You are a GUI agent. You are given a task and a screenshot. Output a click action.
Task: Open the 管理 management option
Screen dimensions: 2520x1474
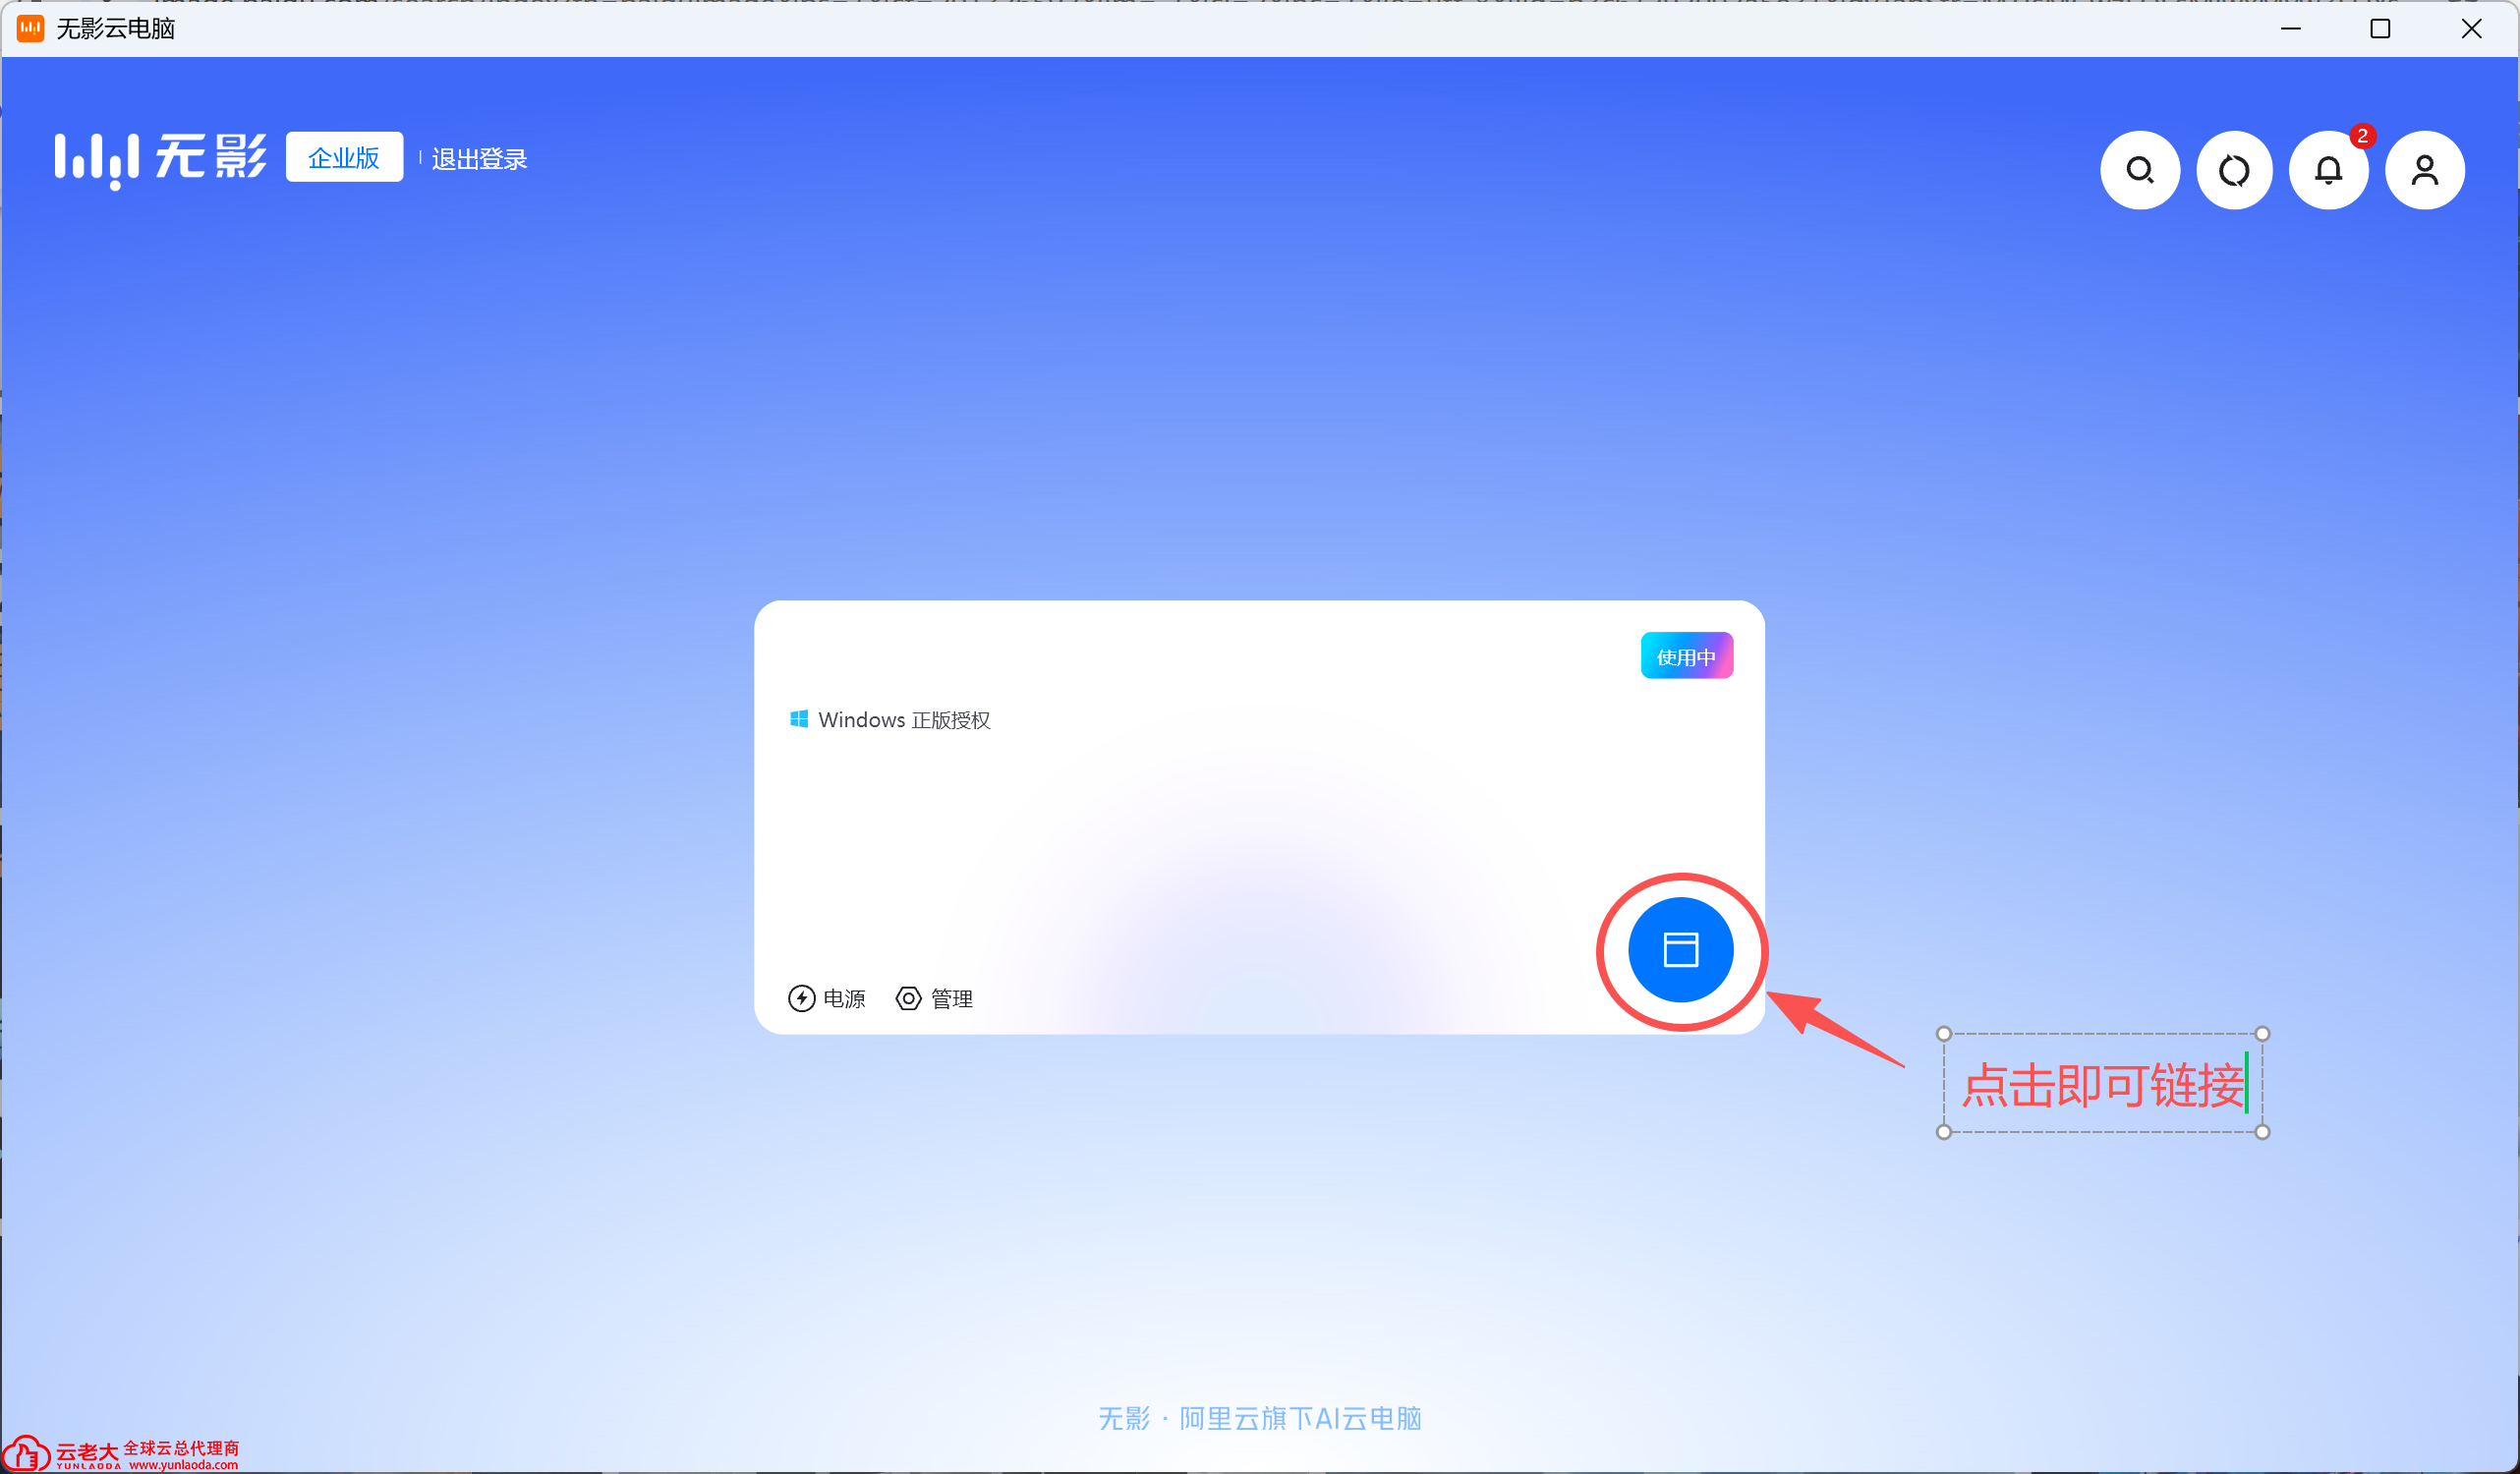click(x=934, y=998)
